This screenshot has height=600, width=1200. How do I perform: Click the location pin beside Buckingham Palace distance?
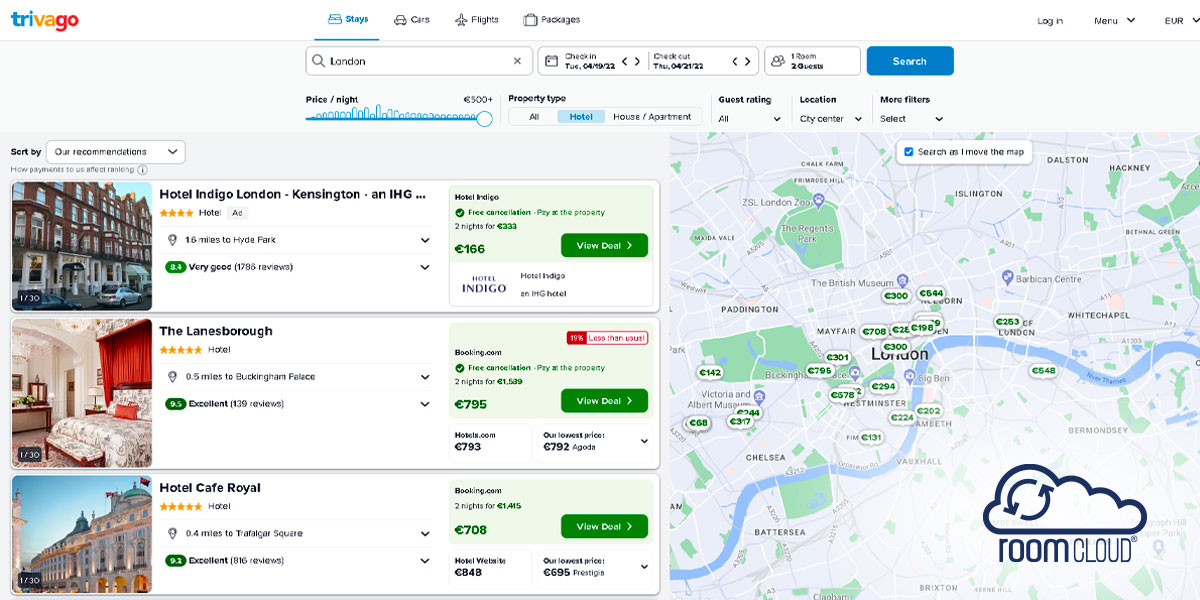(174, 377)
